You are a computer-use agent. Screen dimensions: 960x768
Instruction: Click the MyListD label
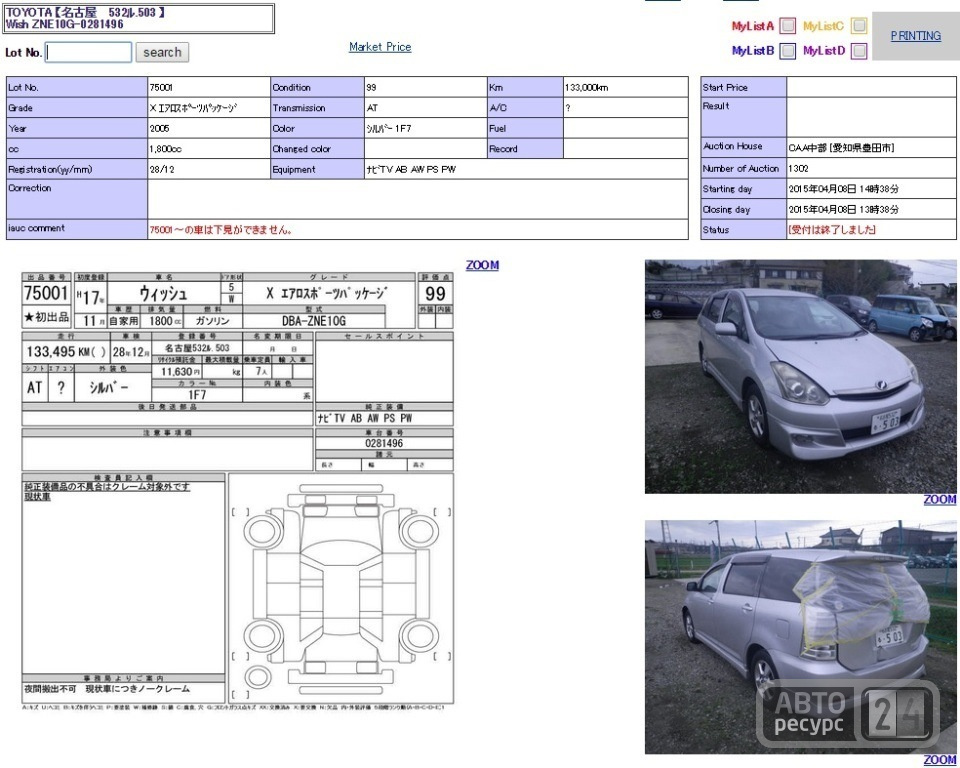point(824,50)
